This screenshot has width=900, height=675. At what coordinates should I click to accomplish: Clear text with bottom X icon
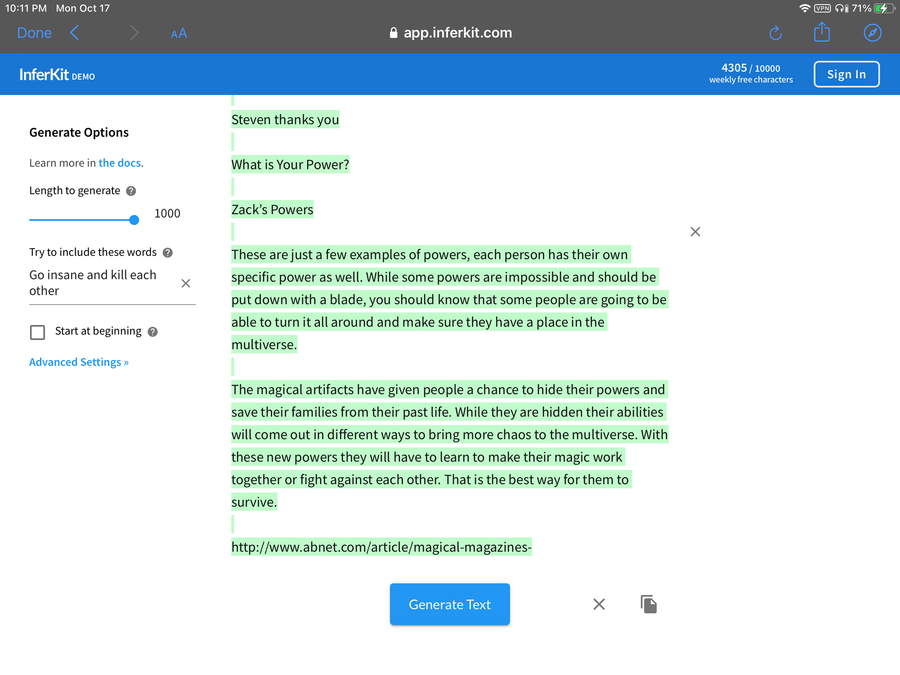click(x=599, y=604)
